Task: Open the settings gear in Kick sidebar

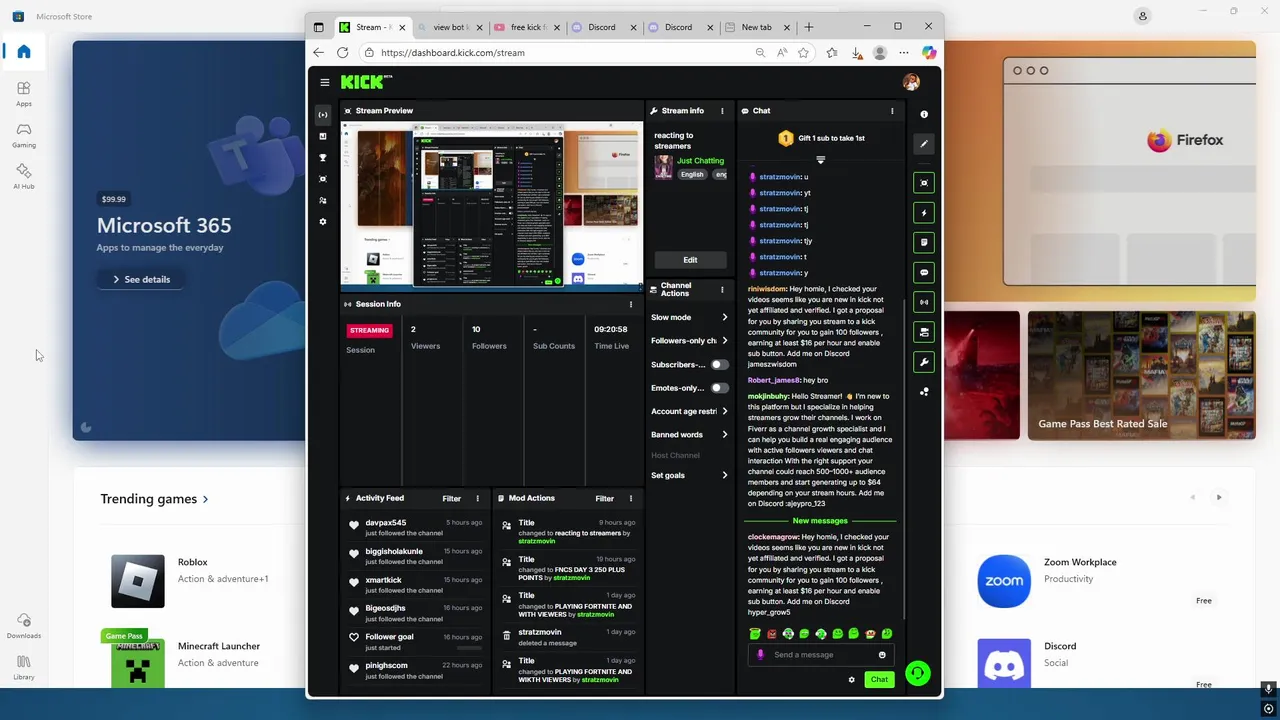Action: [322, 221]
